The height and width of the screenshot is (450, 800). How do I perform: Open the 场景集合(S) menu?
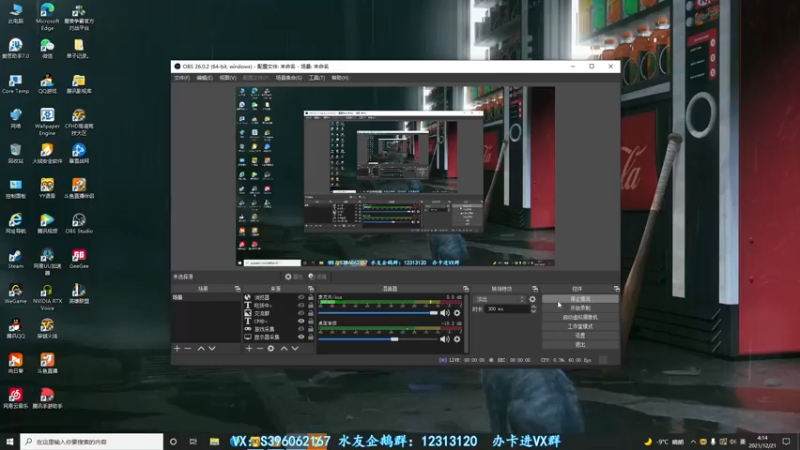[x=289, y=78]
